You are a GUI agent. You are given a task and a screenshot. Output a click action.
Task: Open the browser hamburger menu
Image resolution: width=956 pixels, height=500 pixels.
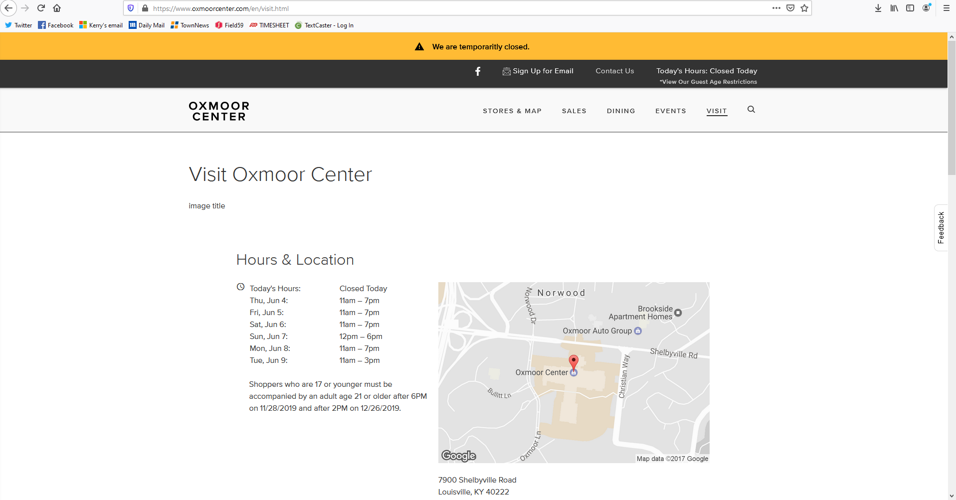pyautogui.click(x=946, y=8)
